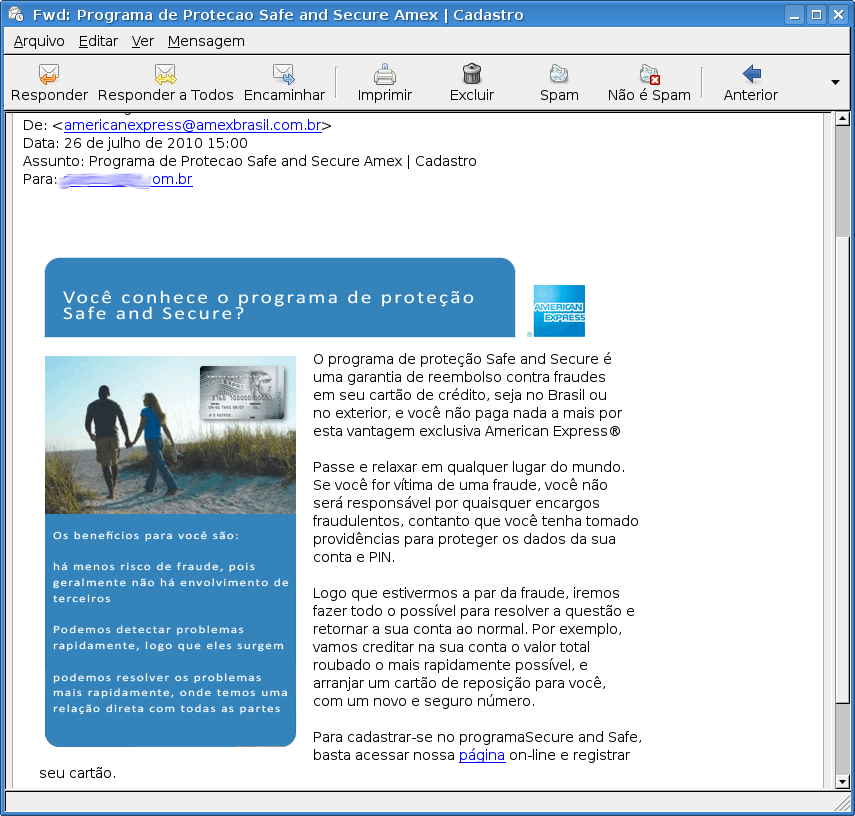Click the subject line "Assunto: Programa de Protecao"
The width and height of the screenshot is (855, 816).
point(250,161)
